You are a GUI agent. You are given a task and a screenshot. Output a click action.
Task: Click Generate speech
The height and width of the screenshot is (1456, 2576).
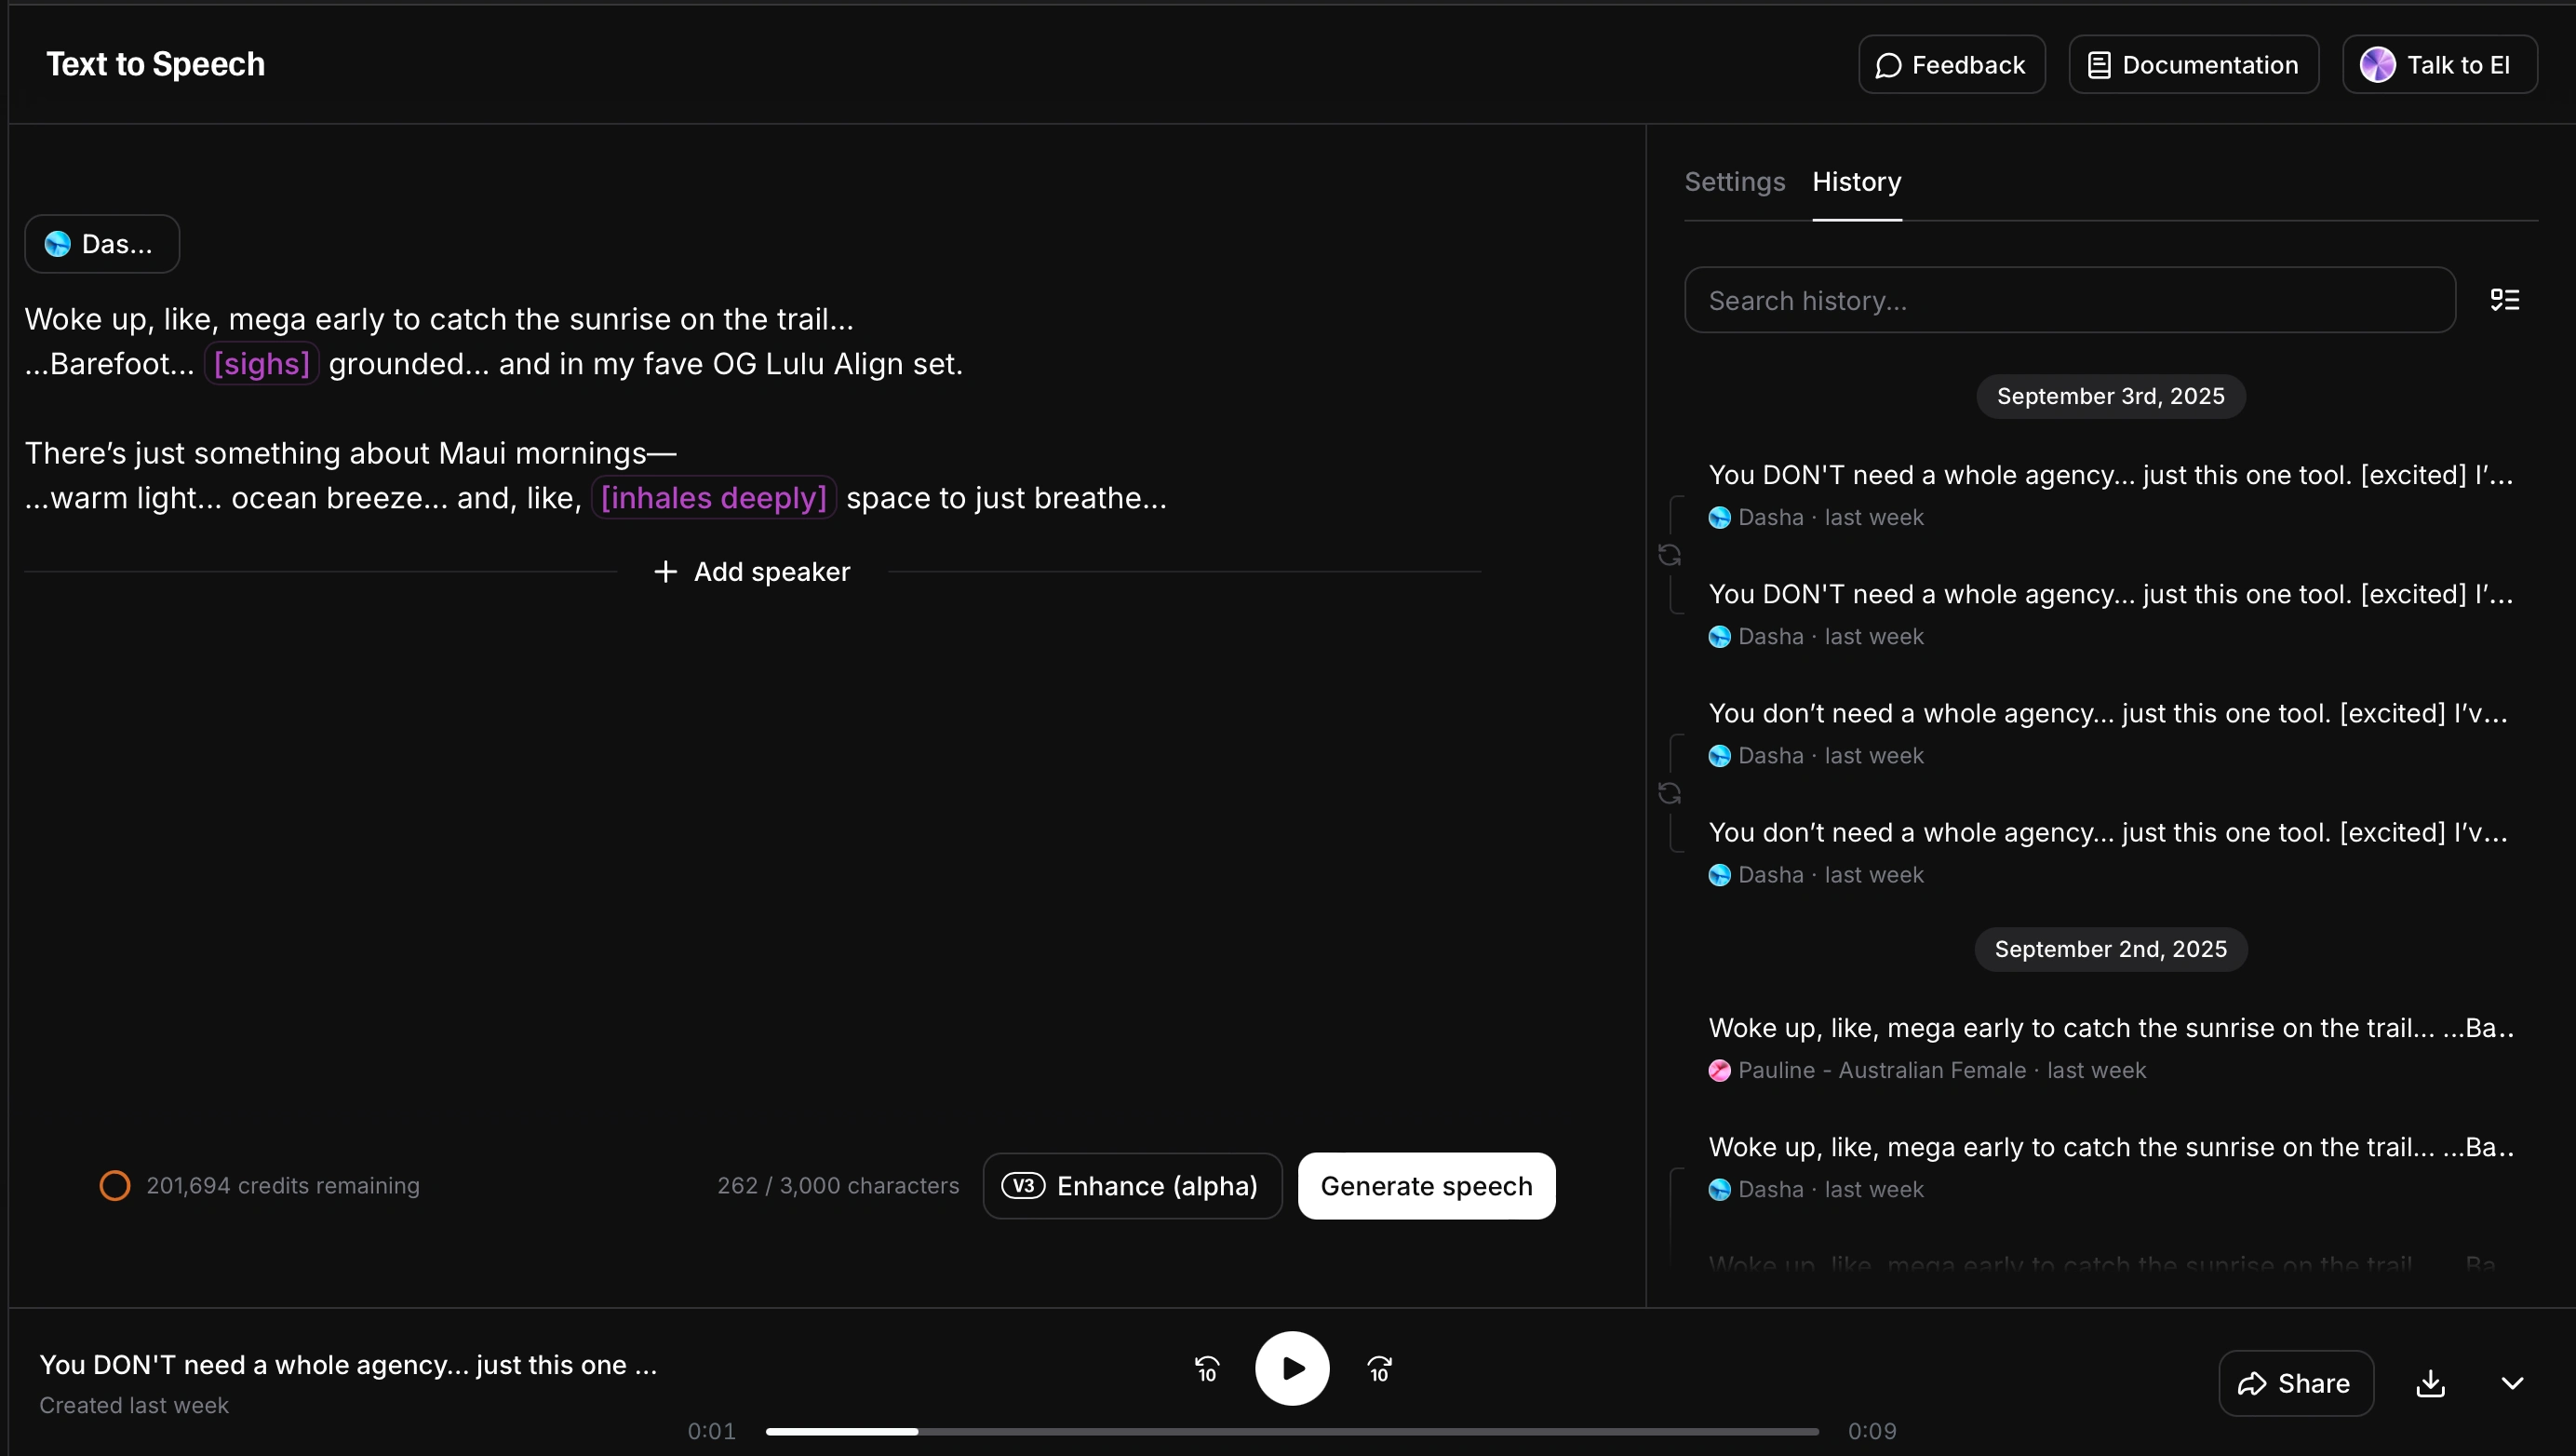click(1426, 1186)
